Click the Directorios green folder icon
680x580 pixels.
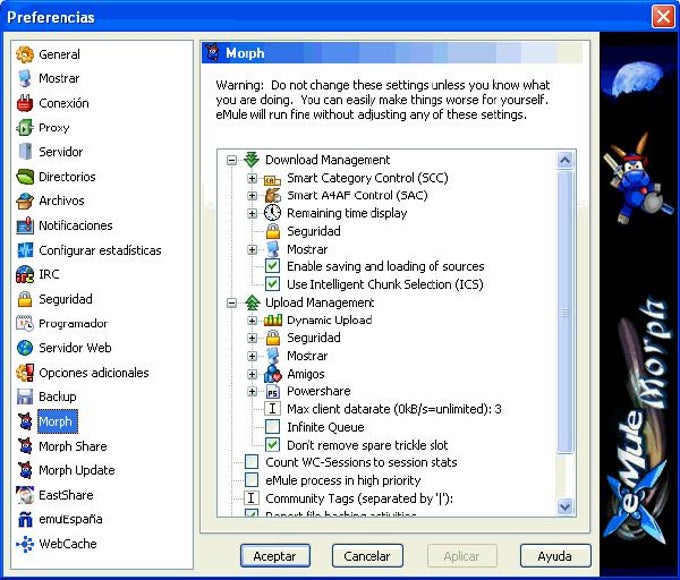tap(25, 177)
